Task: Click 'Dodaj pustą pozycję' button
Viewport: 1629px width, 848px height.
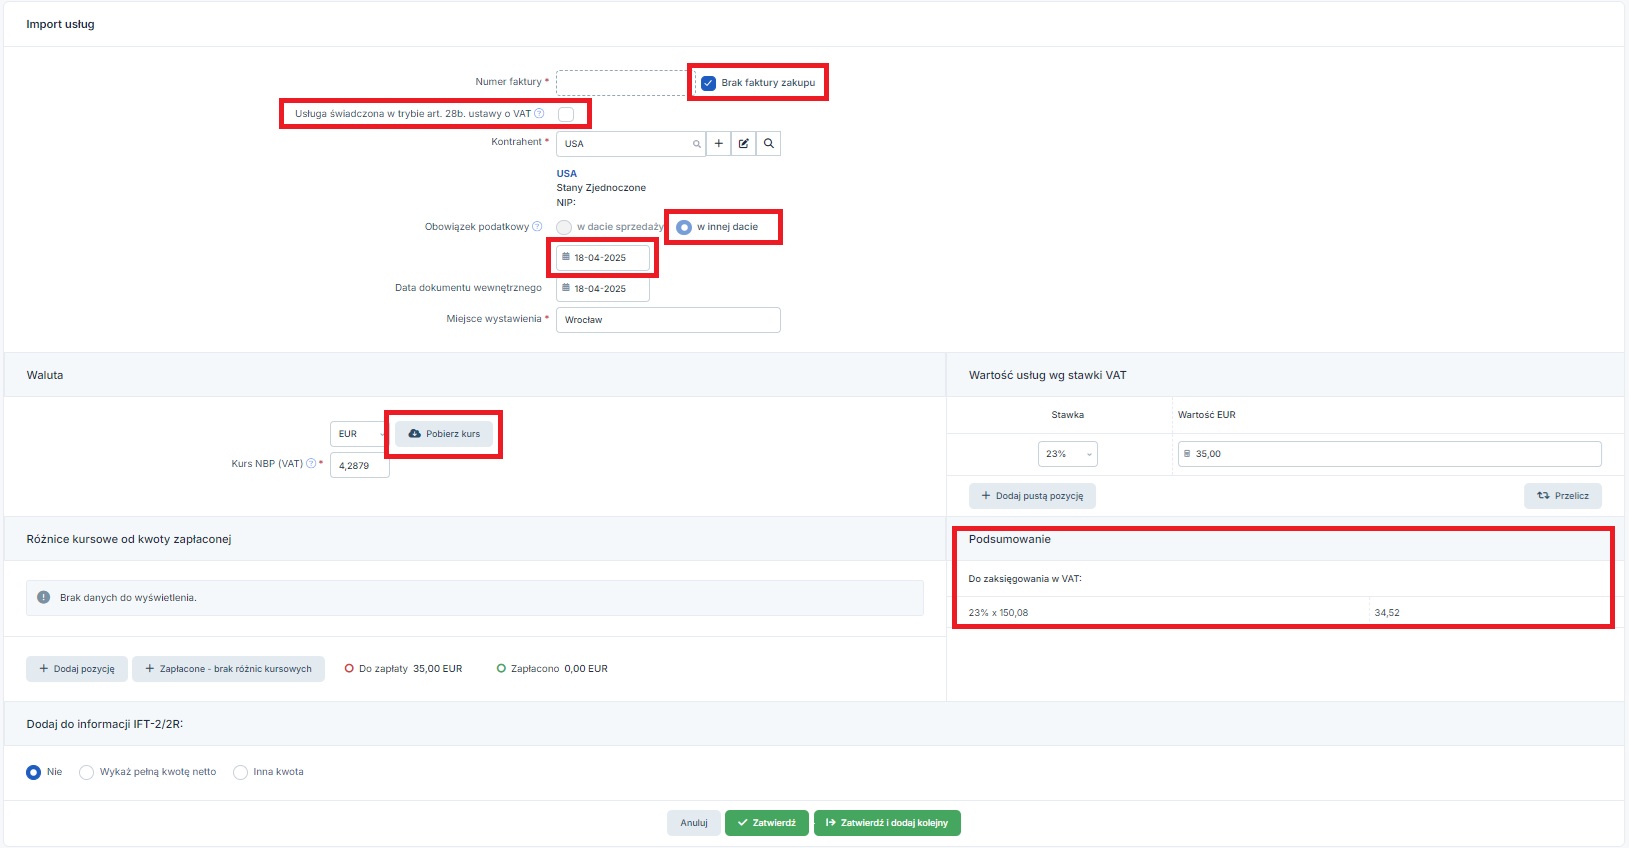Action: (1032, 496)
